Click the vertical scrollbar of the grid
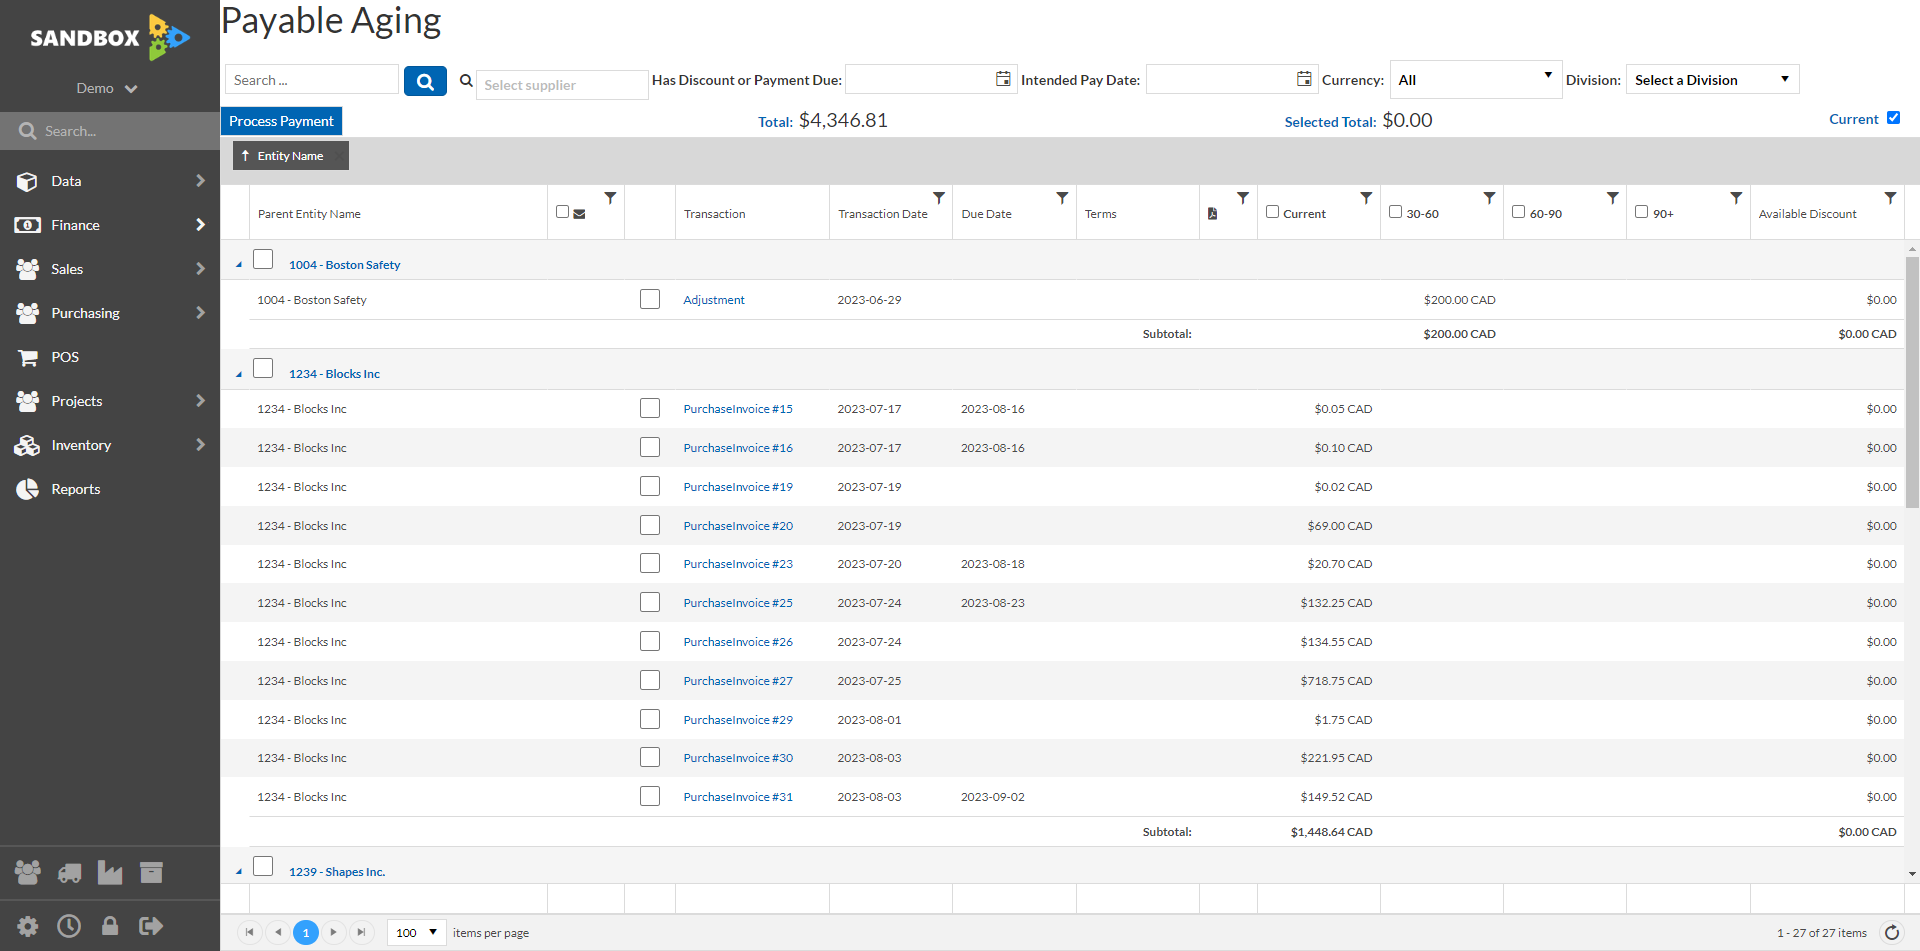This screenshot has height=951, width=1920. pyautogui.click(x=1912, y=383)
